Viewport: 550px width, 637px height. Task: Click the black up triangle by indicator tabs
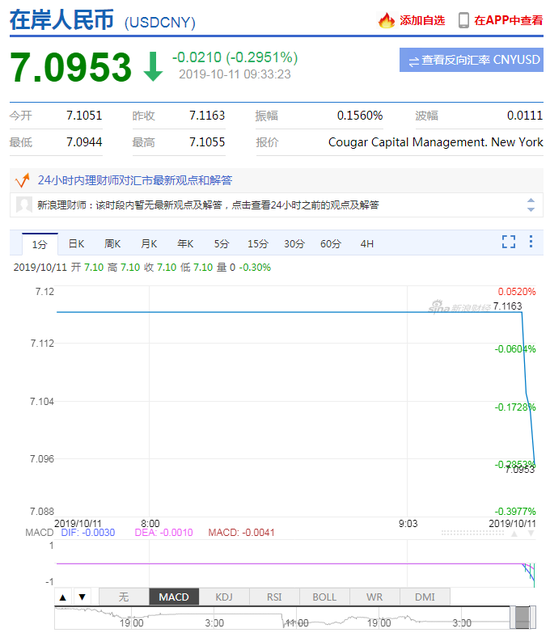point(63,597)
